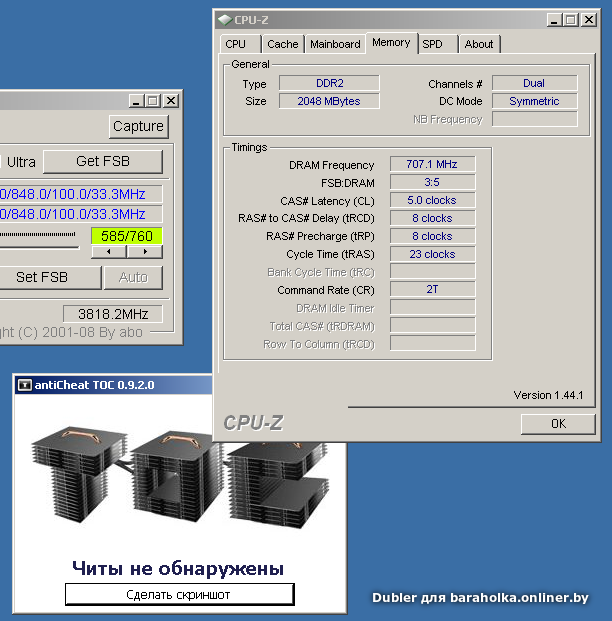The height and width of the screenshot is (621, 612).
Task: Click the tRP 8 clocks value
Action: [x=433, y=236]
